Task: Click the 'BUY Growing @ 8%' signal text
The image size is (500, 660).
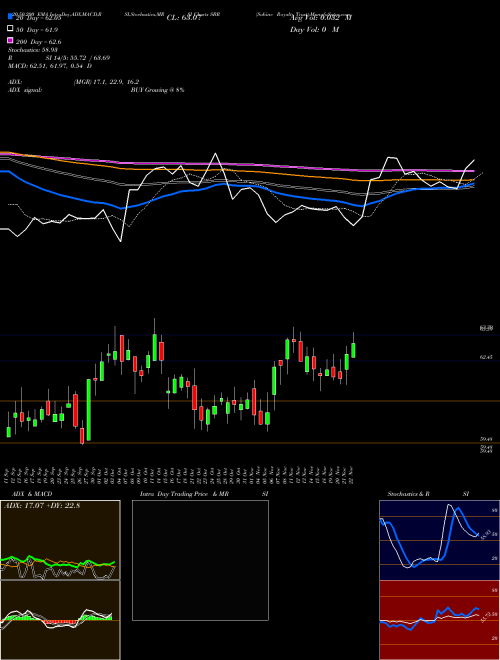Action: click(x=157, y=90)
